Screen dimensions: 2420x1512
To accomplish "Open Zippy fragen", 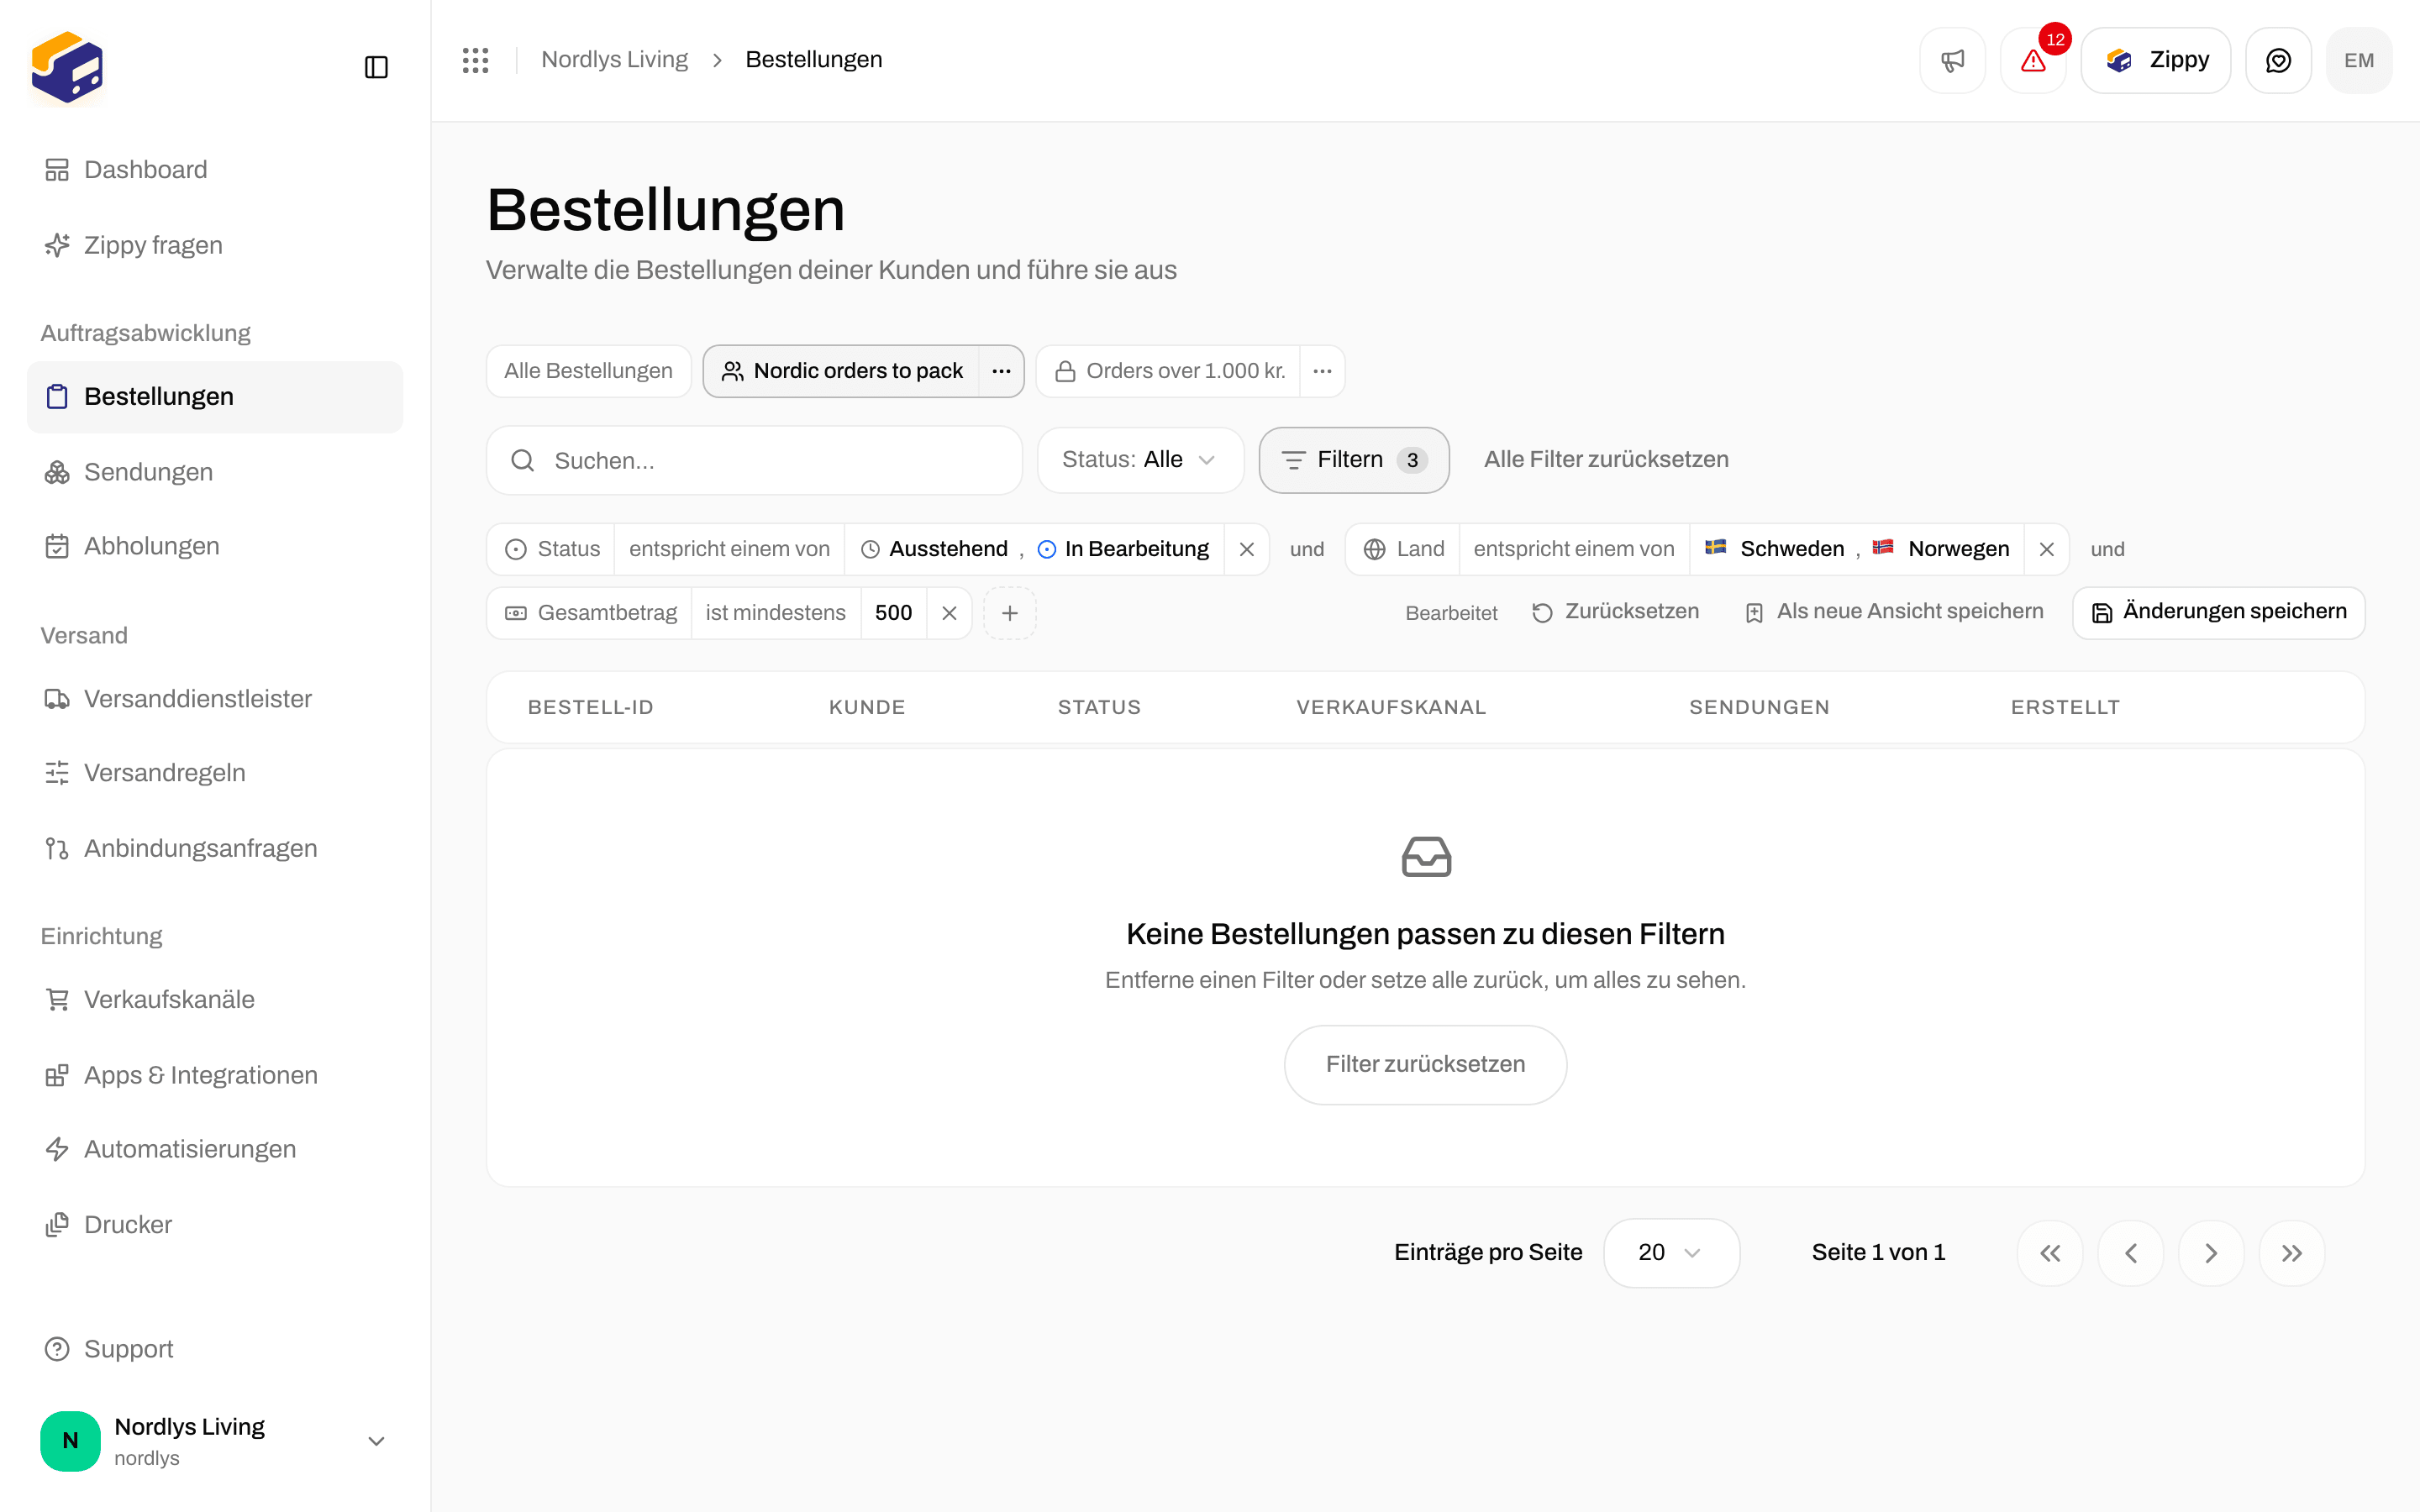I will (x=214, y=245).
